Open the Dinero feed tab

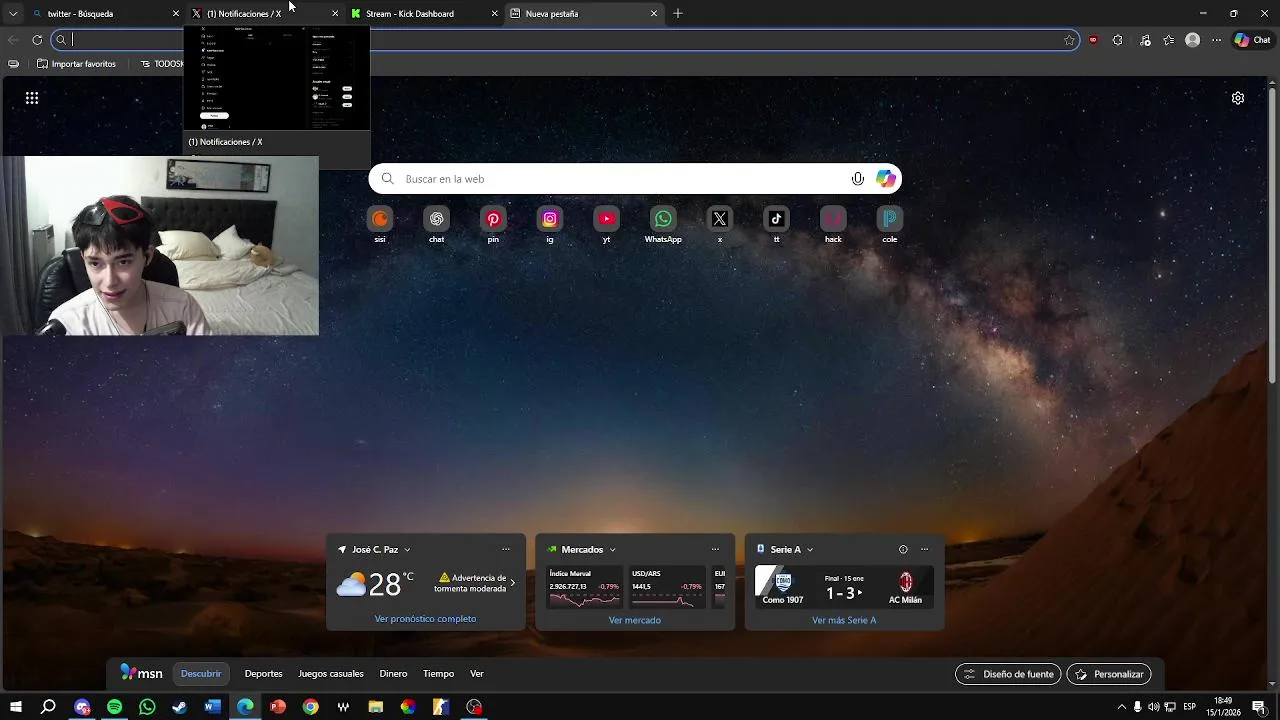tap(393, 674)
